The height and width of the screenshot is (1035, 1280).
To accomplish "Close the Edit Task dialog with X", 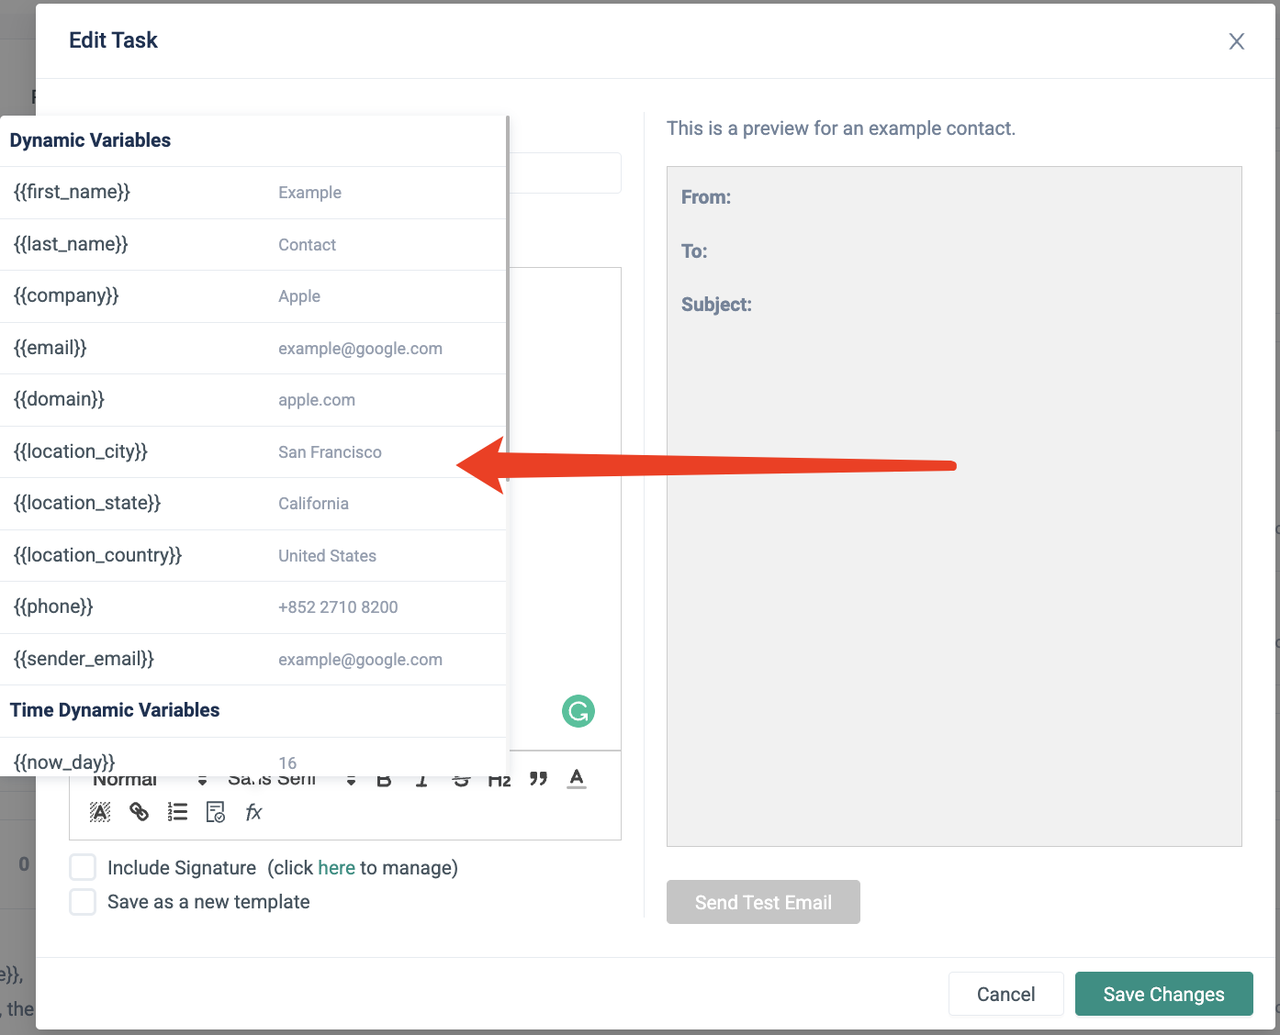I will click(1236, 41).
